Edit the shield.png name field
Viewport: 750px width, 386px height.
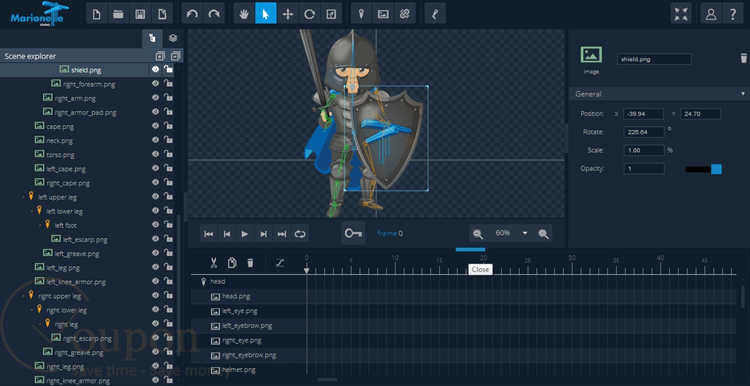[x=654, y=59]
